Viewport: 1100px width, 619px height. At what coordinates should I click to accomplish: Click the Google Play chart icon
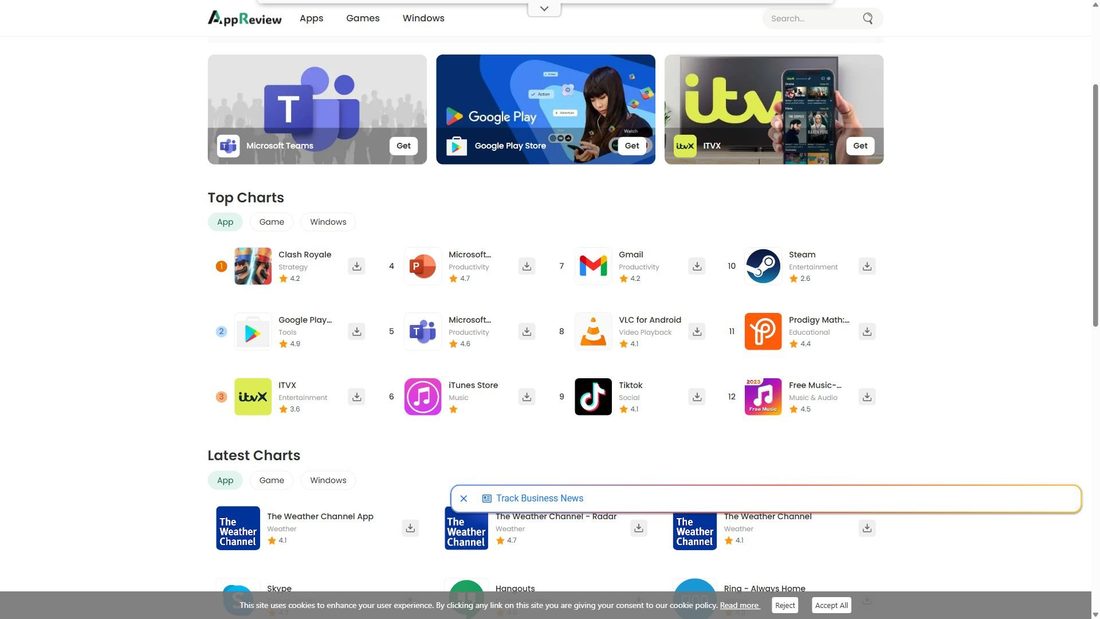[x=253, y=331]
